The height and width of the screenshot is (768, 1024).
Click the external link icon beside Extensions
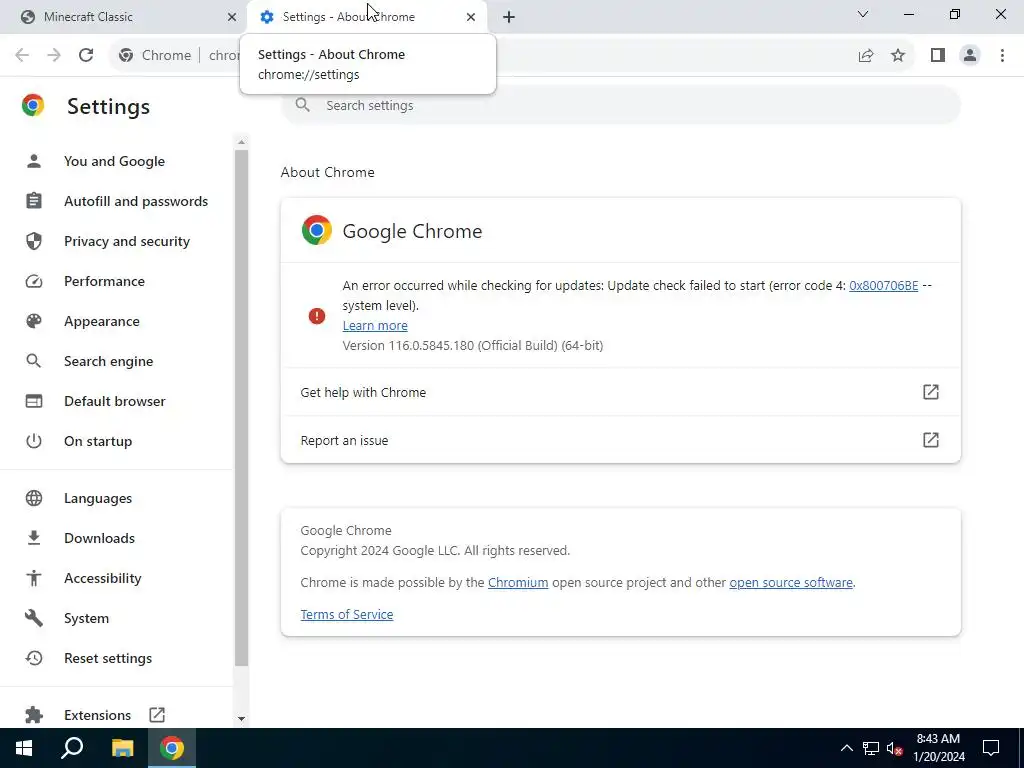point(157,715)
